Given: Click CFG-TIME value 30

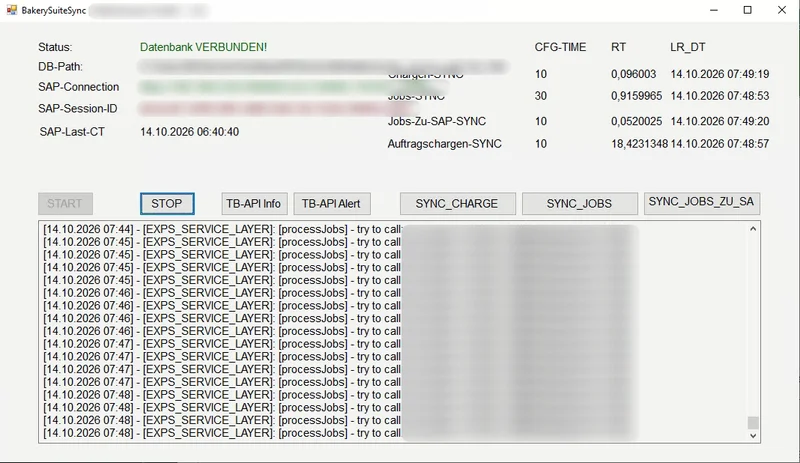Looking at the screenshot, I should pos(541,96).
